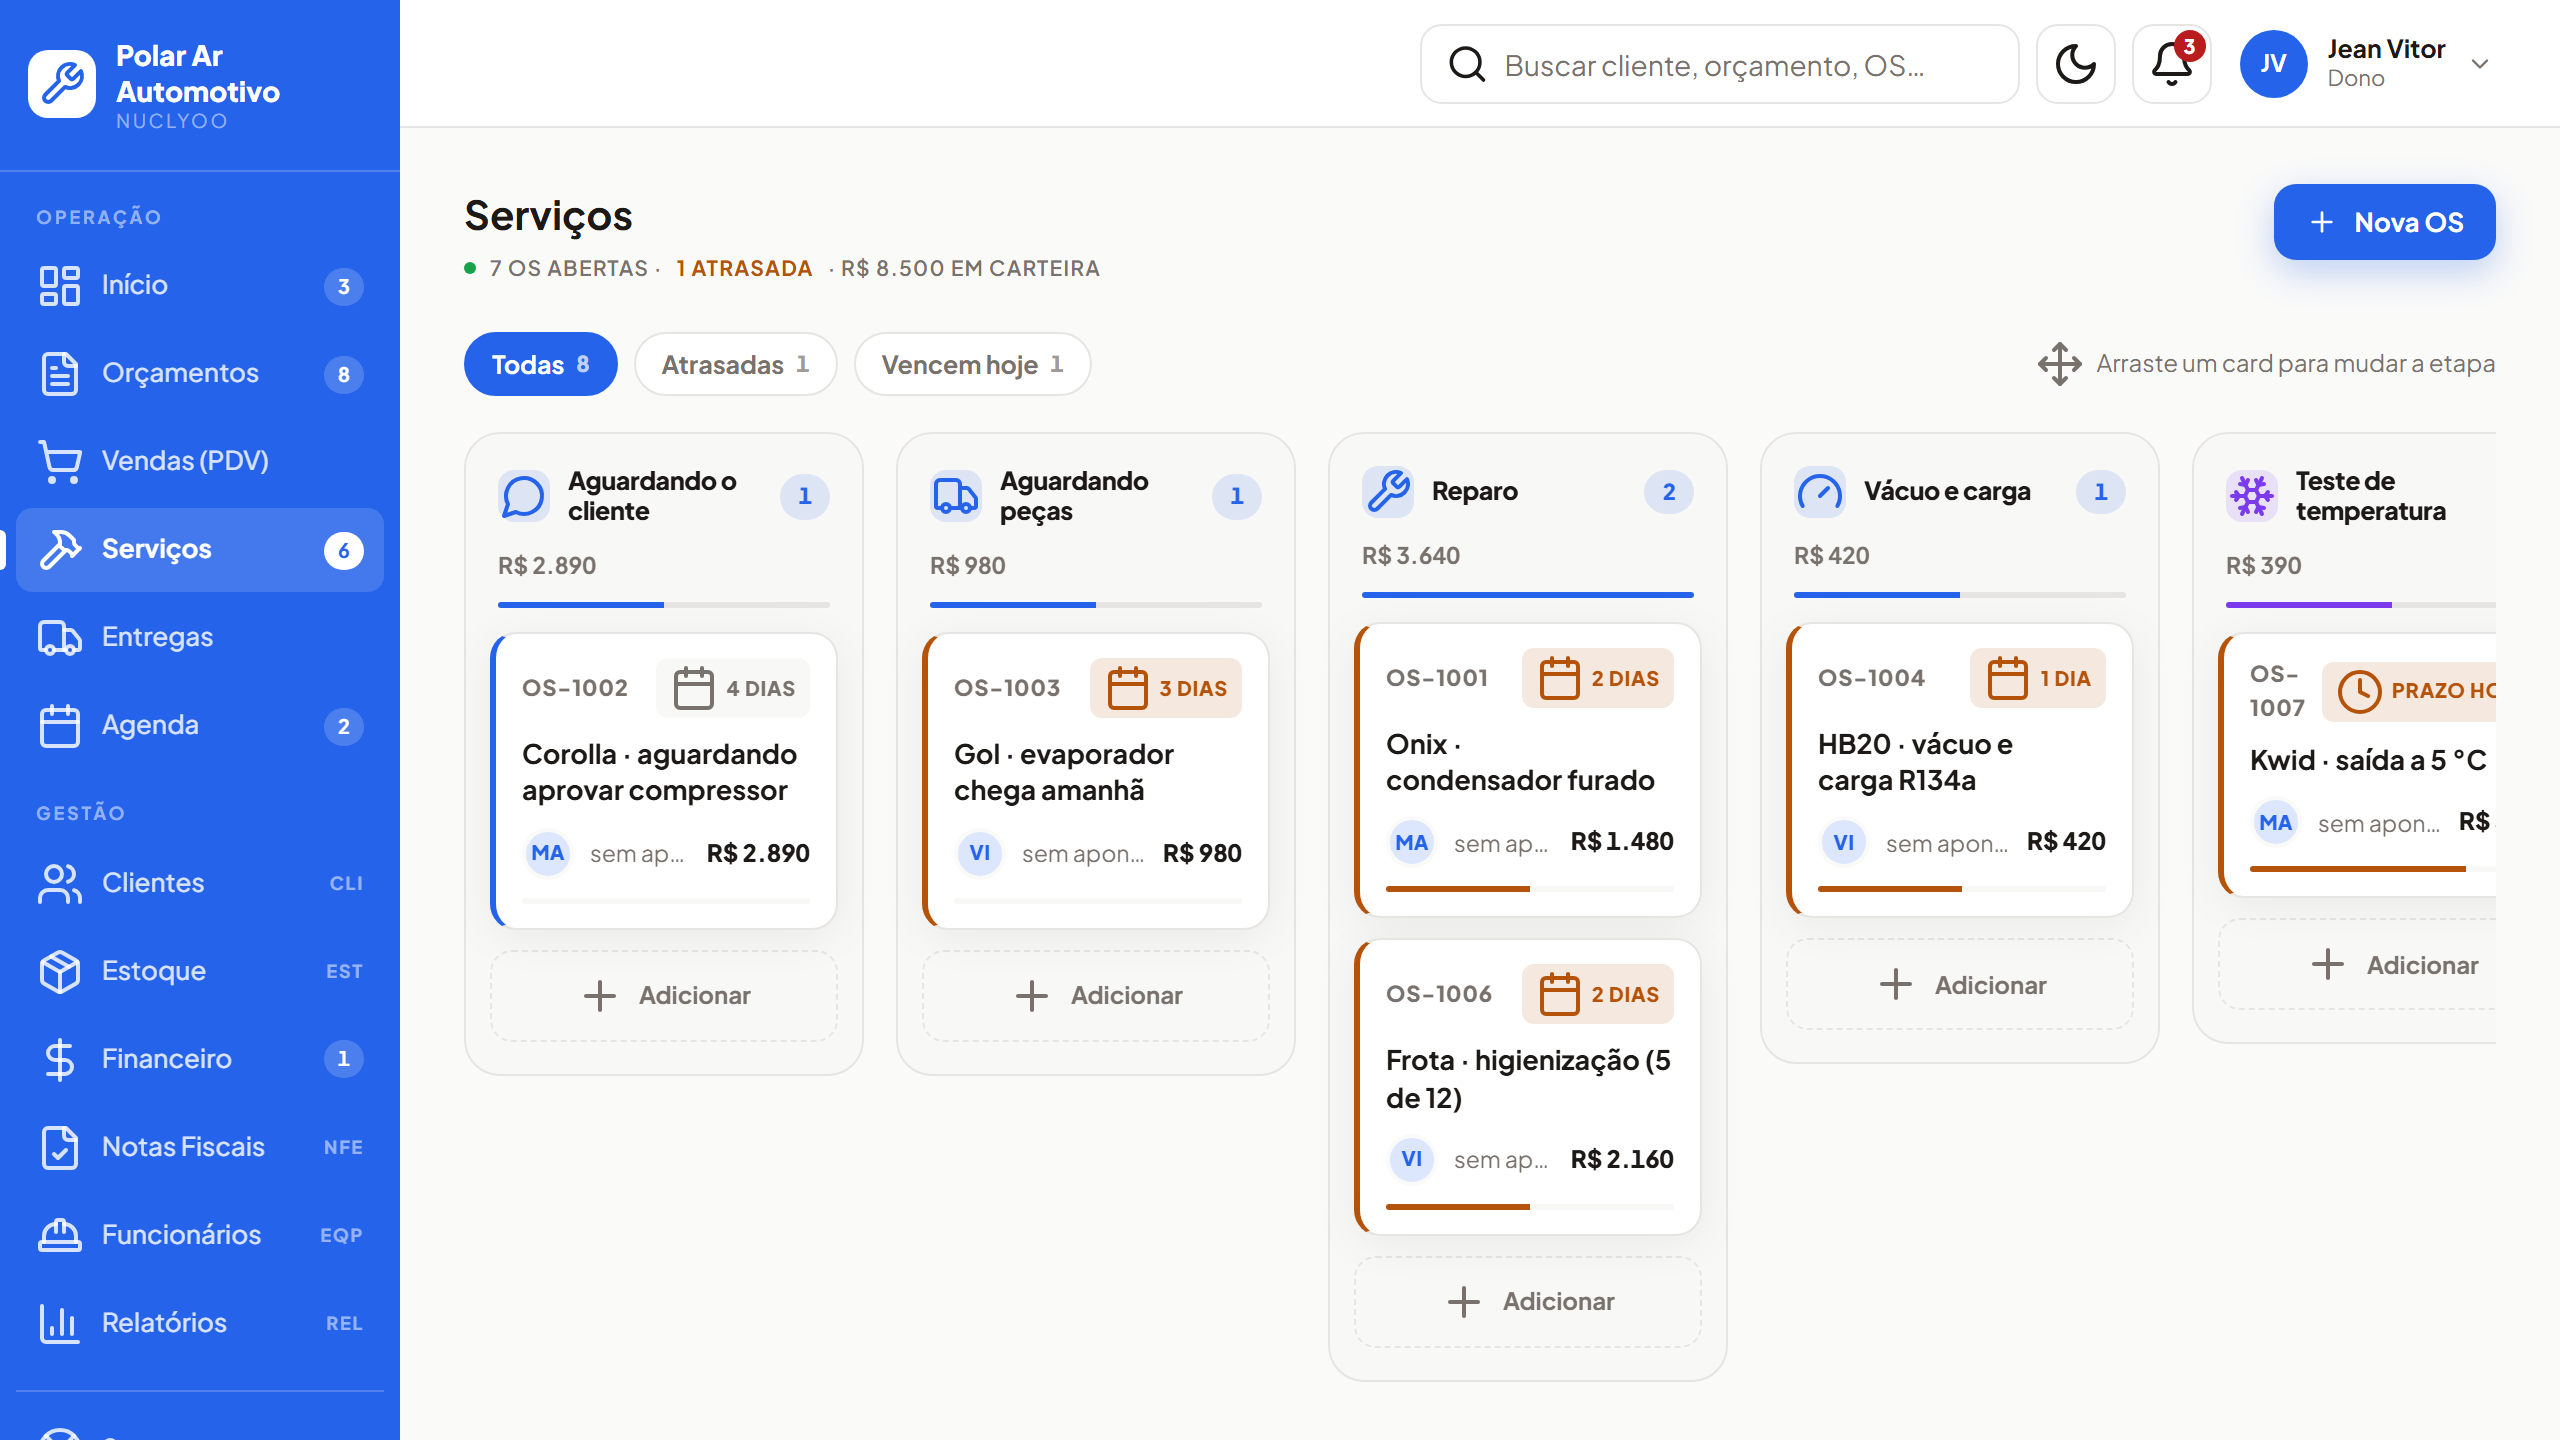The width and height of the screenshot is (2560, 1440).
Task: Click the Vácuo e carga gauge icon
Action: pos(1820,491)
